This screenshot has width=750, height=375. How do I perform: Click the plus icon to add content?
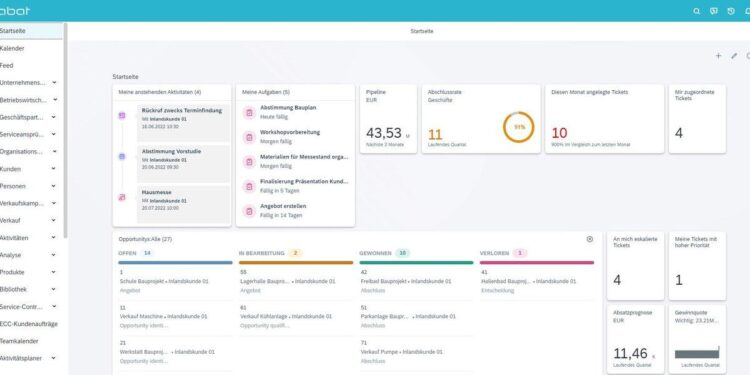pyautogui.click(x=718, y=56)
